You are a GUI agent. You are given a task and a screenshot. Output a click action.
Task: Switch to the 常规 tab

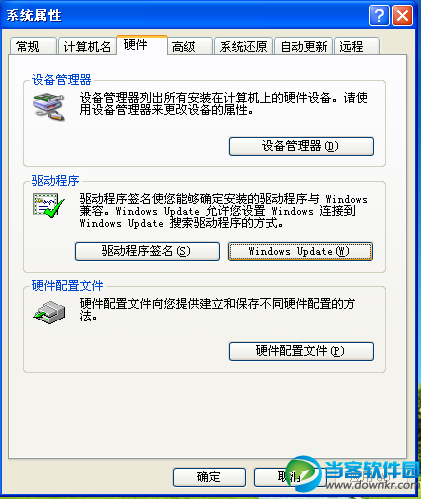tap(33, 46)
